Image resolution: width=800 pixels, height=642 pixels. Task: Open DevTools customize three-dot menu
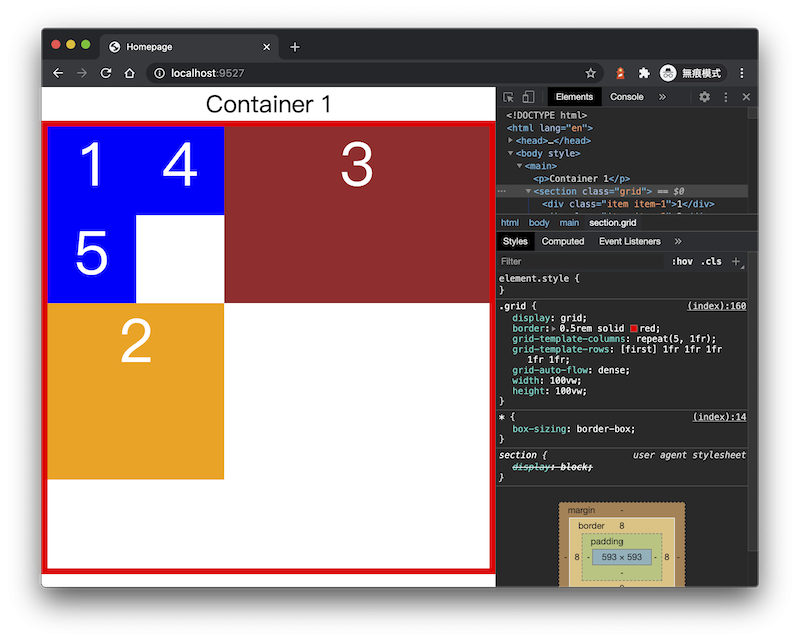pos(726,97)
